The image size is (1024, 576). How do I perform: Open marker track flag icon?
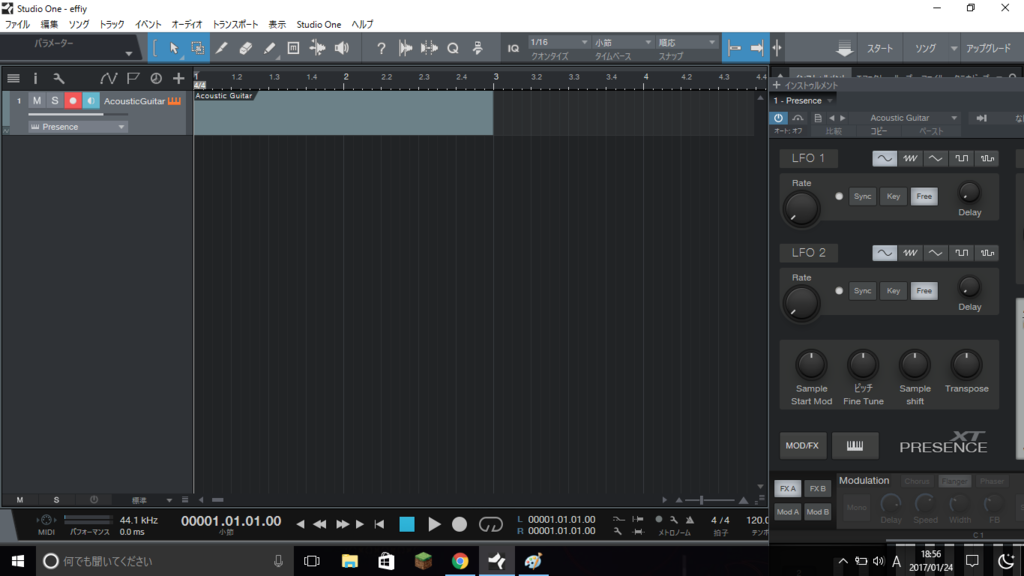click(x=133, y=78)
